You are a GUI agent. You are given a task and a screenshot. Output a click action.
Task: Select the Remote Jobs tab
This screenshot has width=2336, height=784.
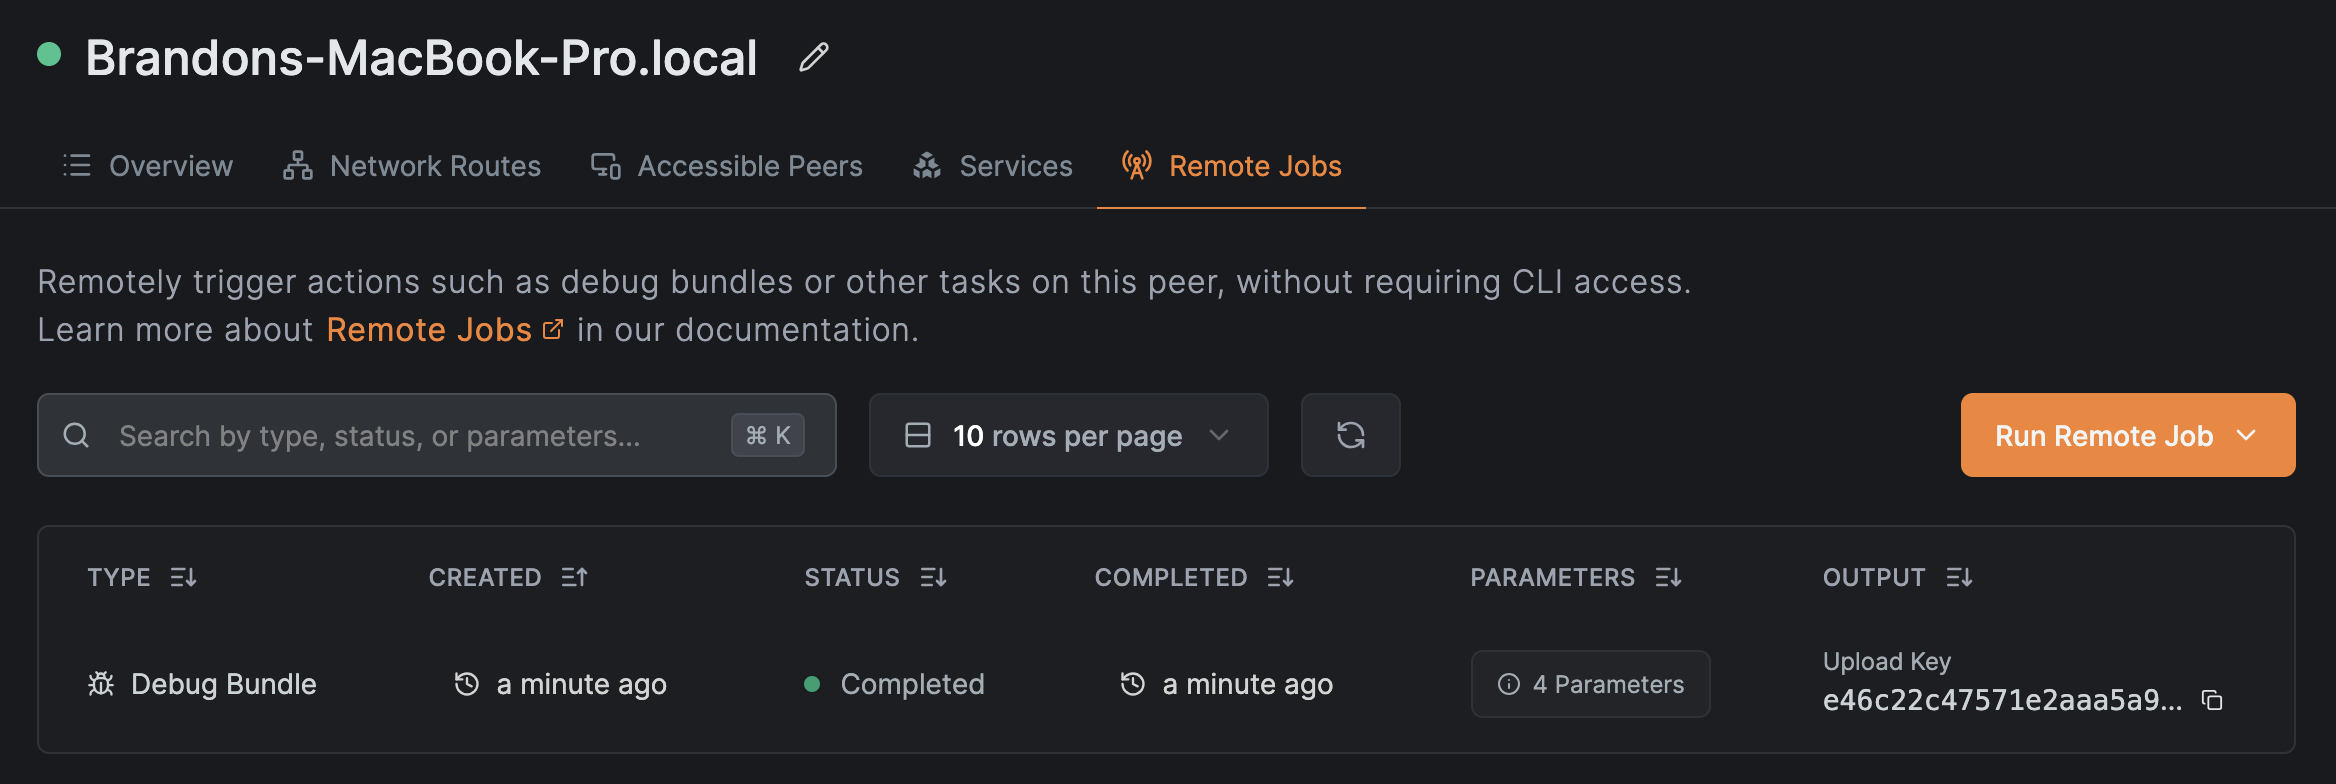(1232, 166)
